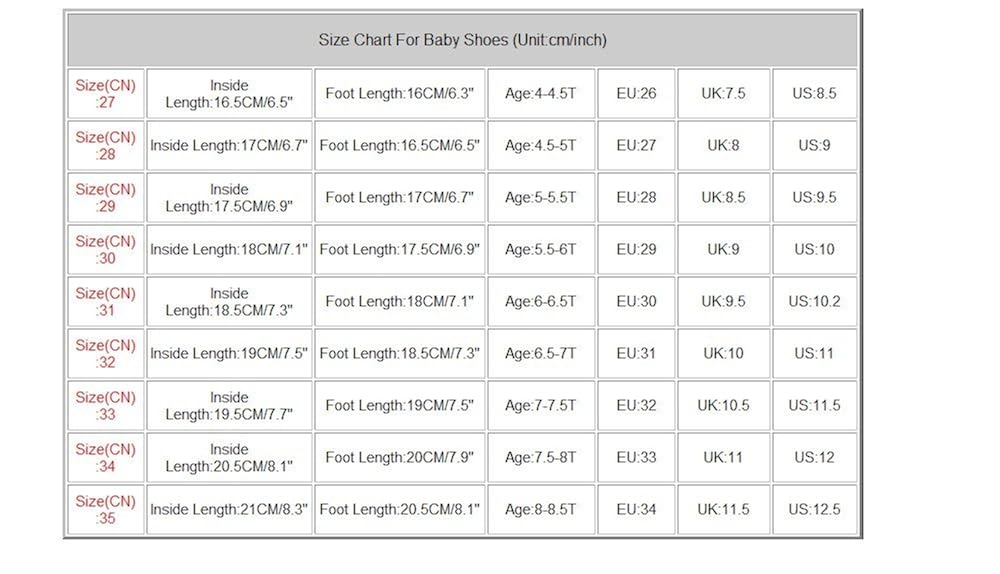1000x574 pixels.
Task: Select the Inside Length:21CM/8.3" cell
Action: [229, 510]
